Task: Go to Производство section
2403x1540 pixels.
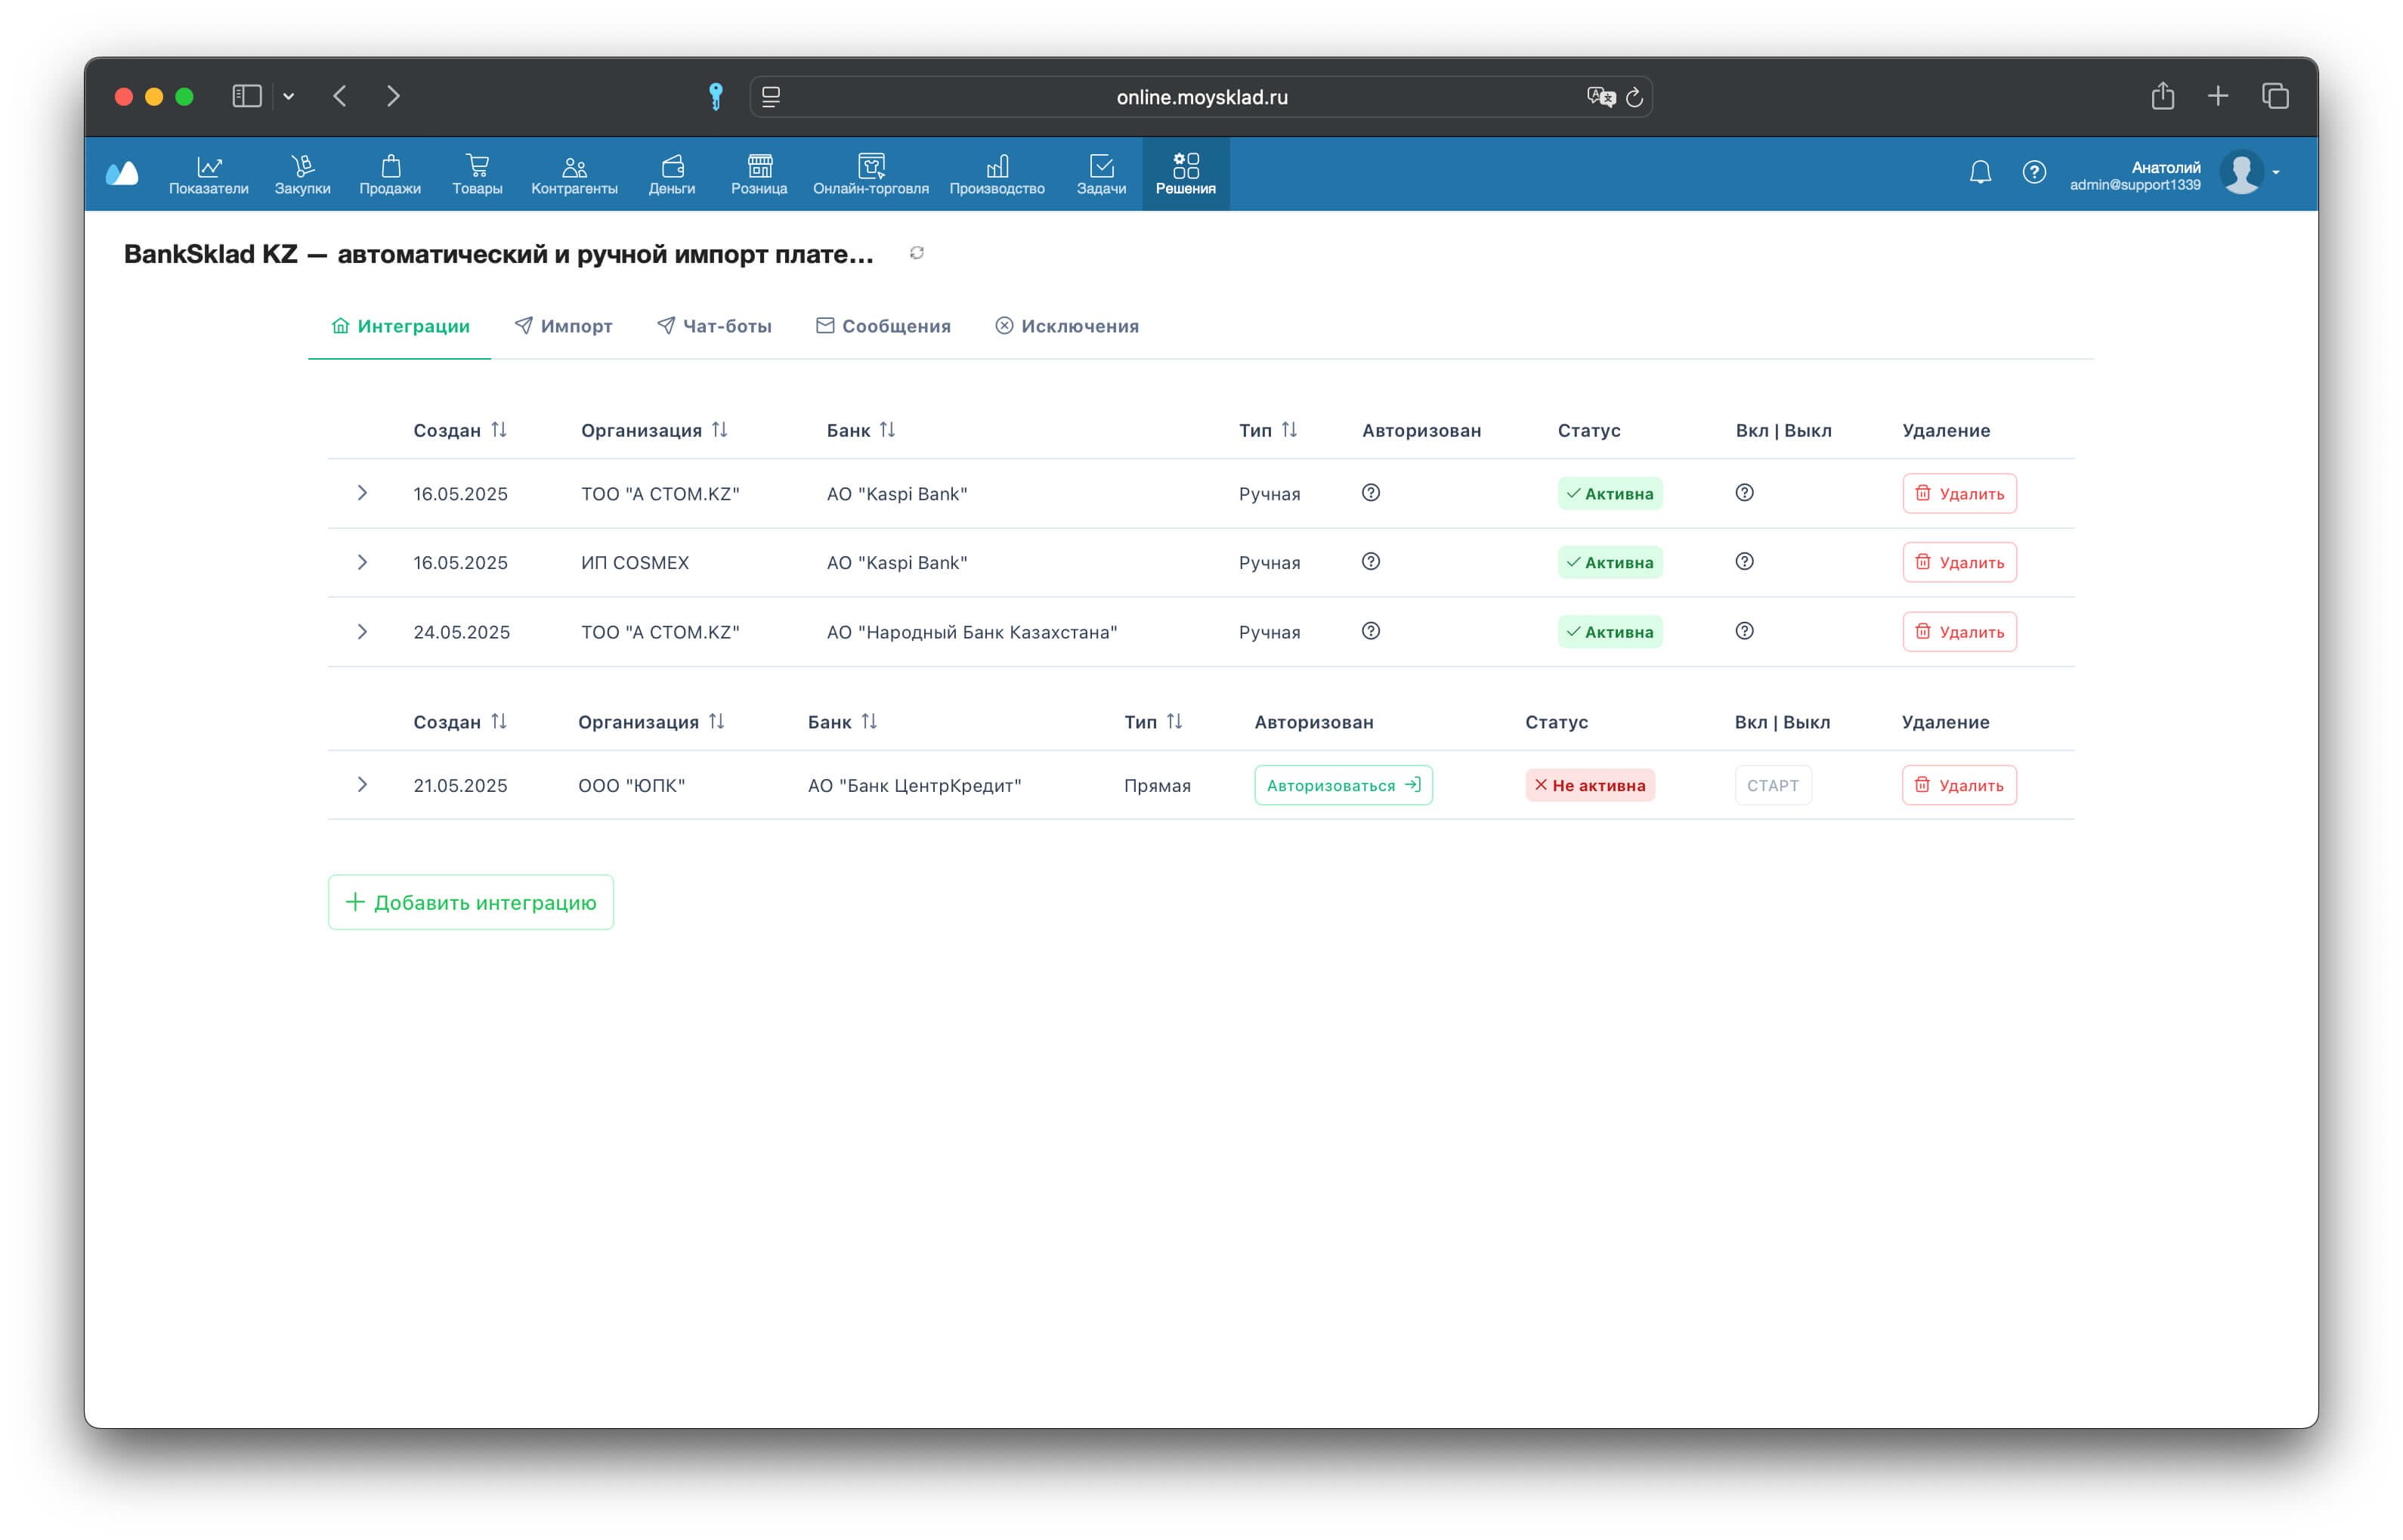Action: click(x=997, y=174)
